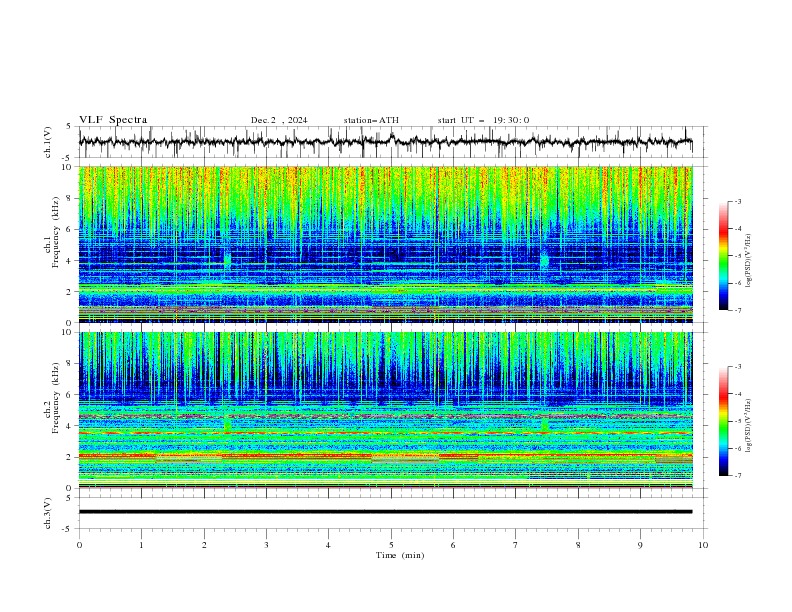Click the ch.2 'Frequency (kHz)' axis label
Image resolution: width=792 pixels, height=612 pixels.
pyautogui.click(x=56, y=398)
